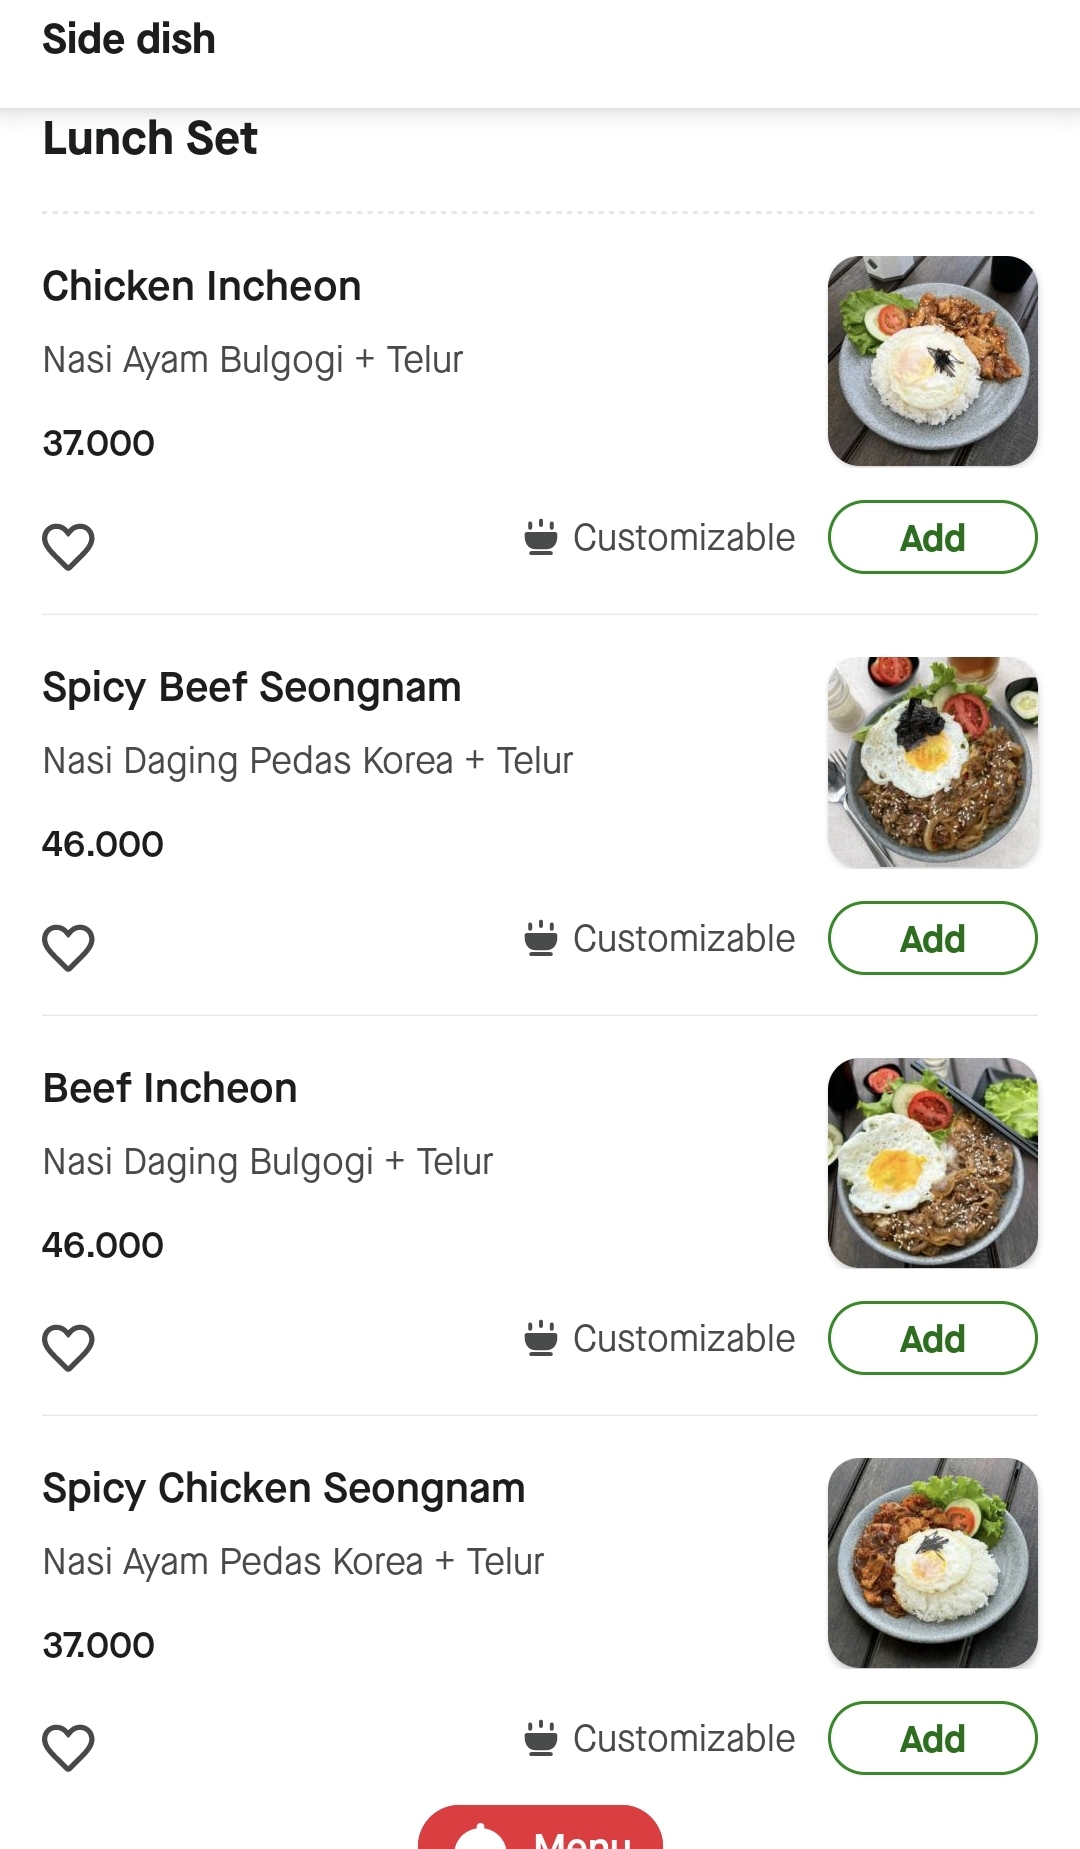
Task: Open the Chicken Incheon food photo
Action: [x=932, y=361]
